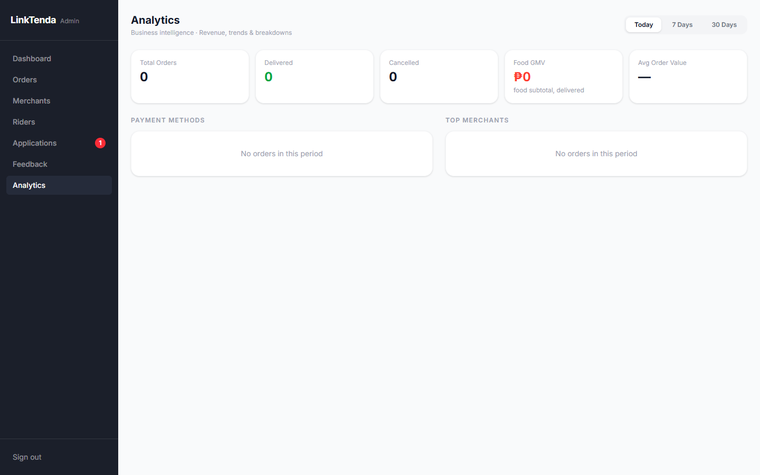Viewport: 760px width, 475px height.
Task: Click the Cancelled count card
Action: coord(439,77)
